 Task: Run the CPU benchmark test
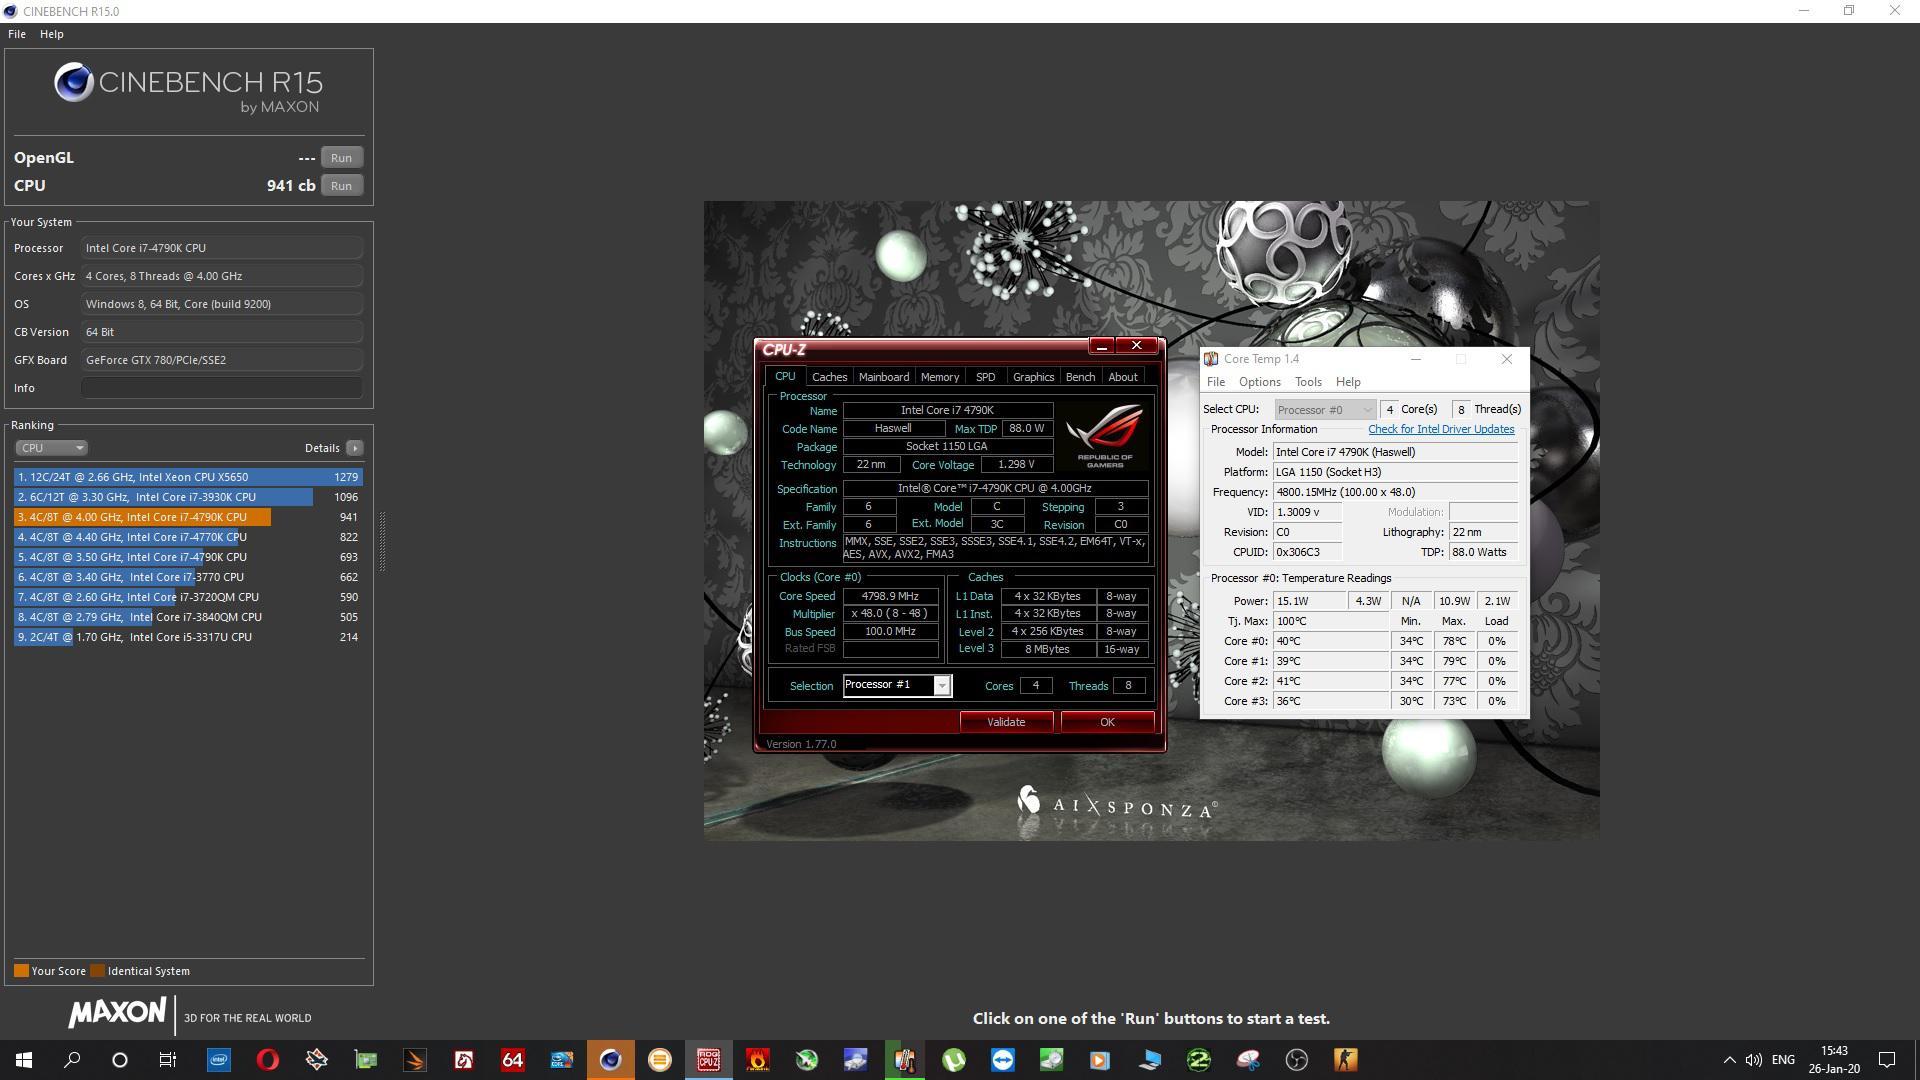coord(341,186)
